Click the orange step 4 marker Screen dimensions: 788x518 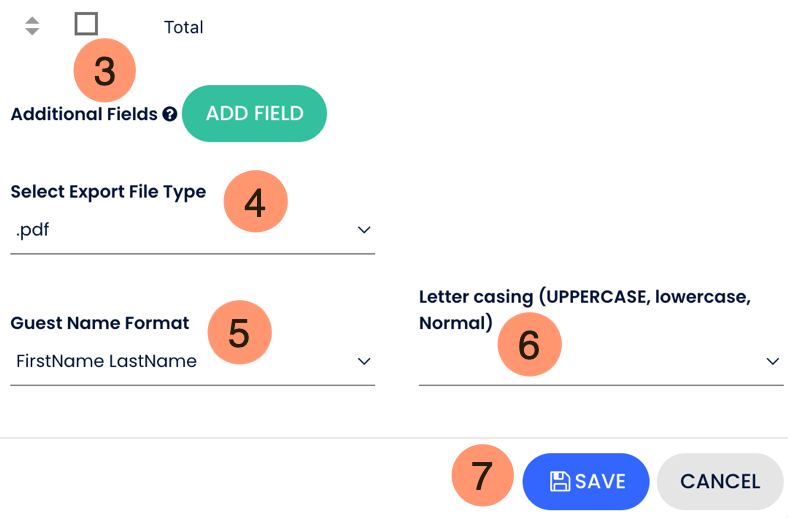point(255,202)
